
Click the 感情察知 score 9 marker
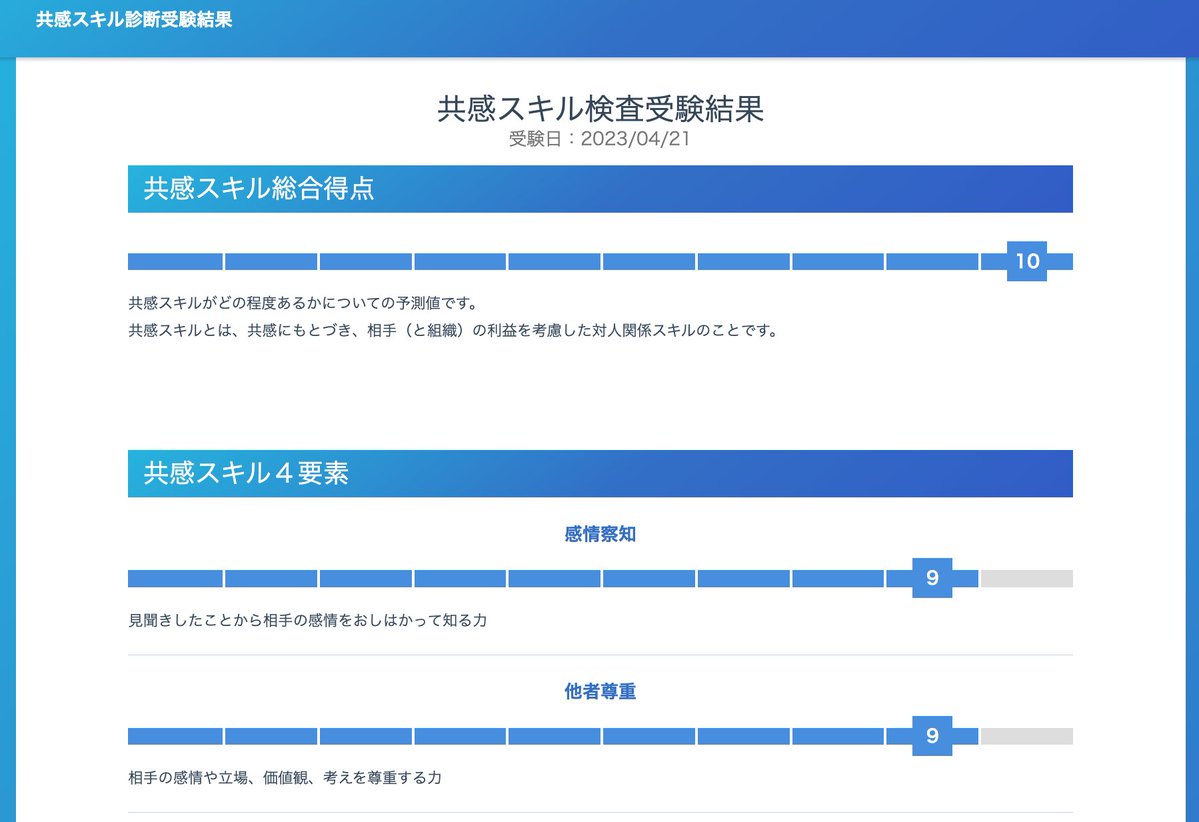click(x=932, y=578)
